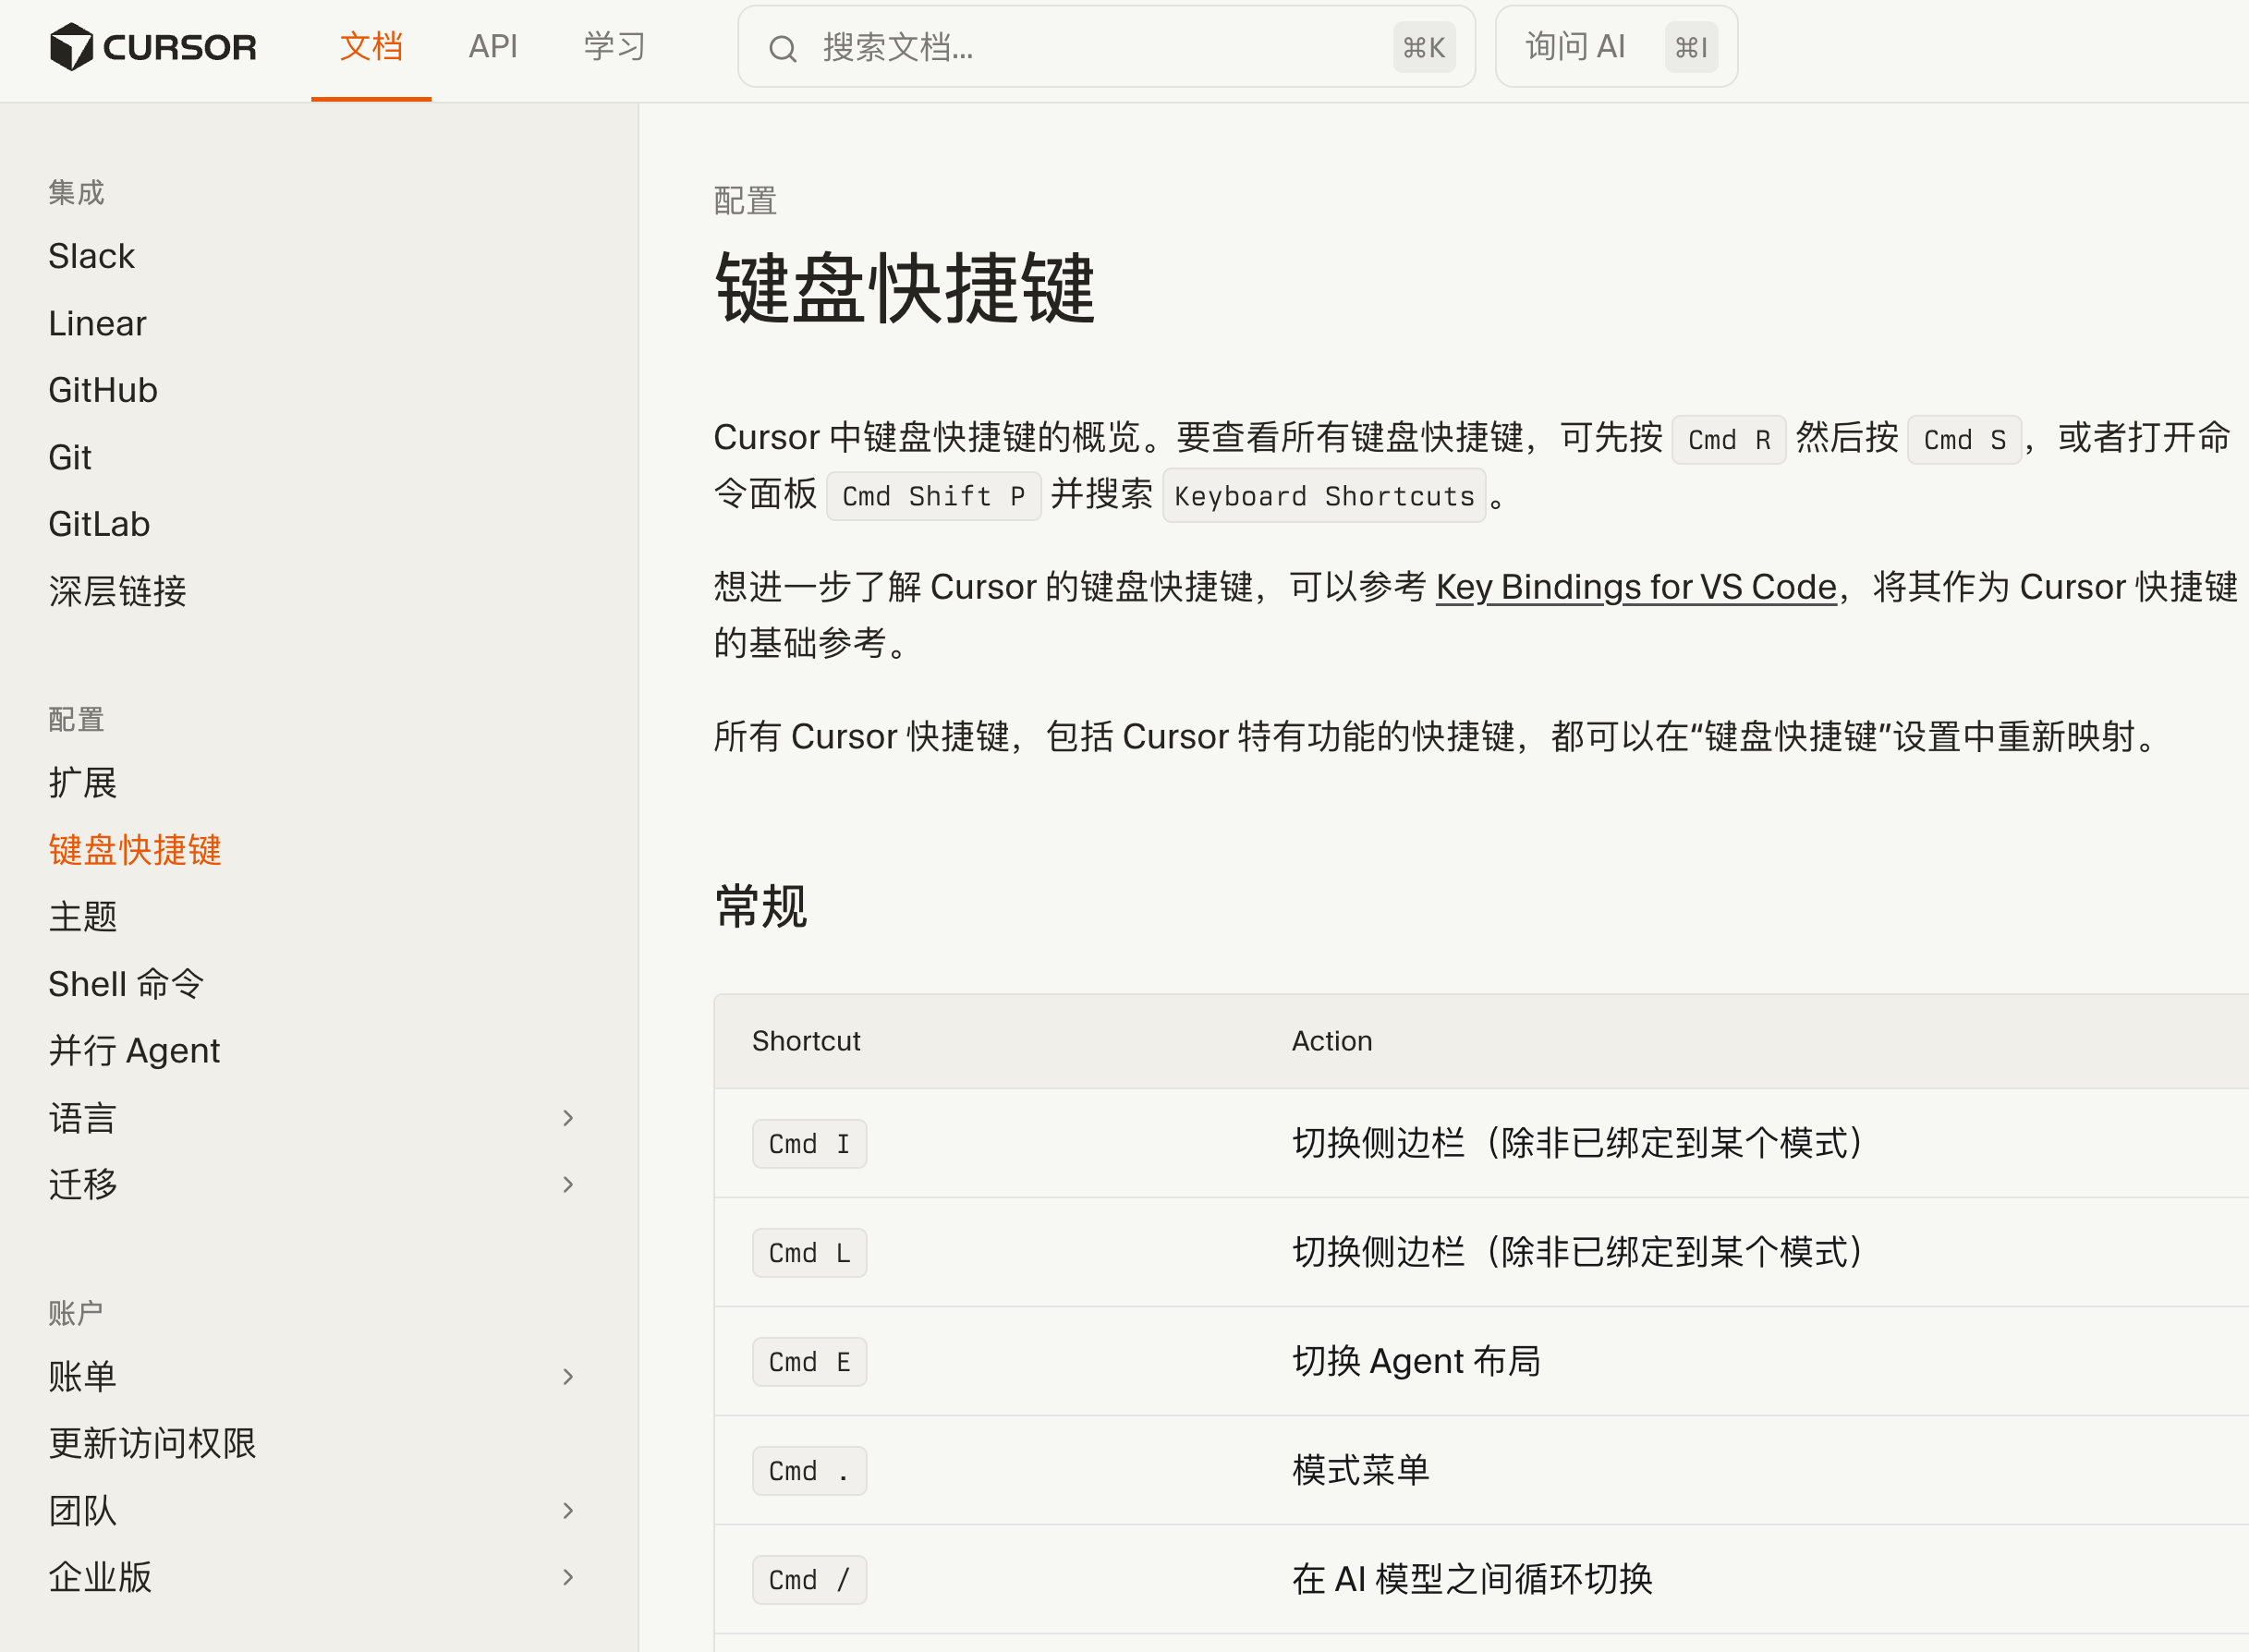Click the Cursor logo icon
The width and height of the screenshot is (2249, 1652).
(71, 47)
